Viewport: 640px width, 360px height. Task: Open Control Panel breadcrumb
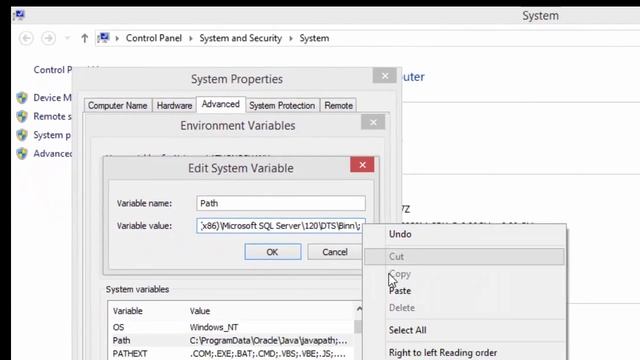(x=153, y=38)
